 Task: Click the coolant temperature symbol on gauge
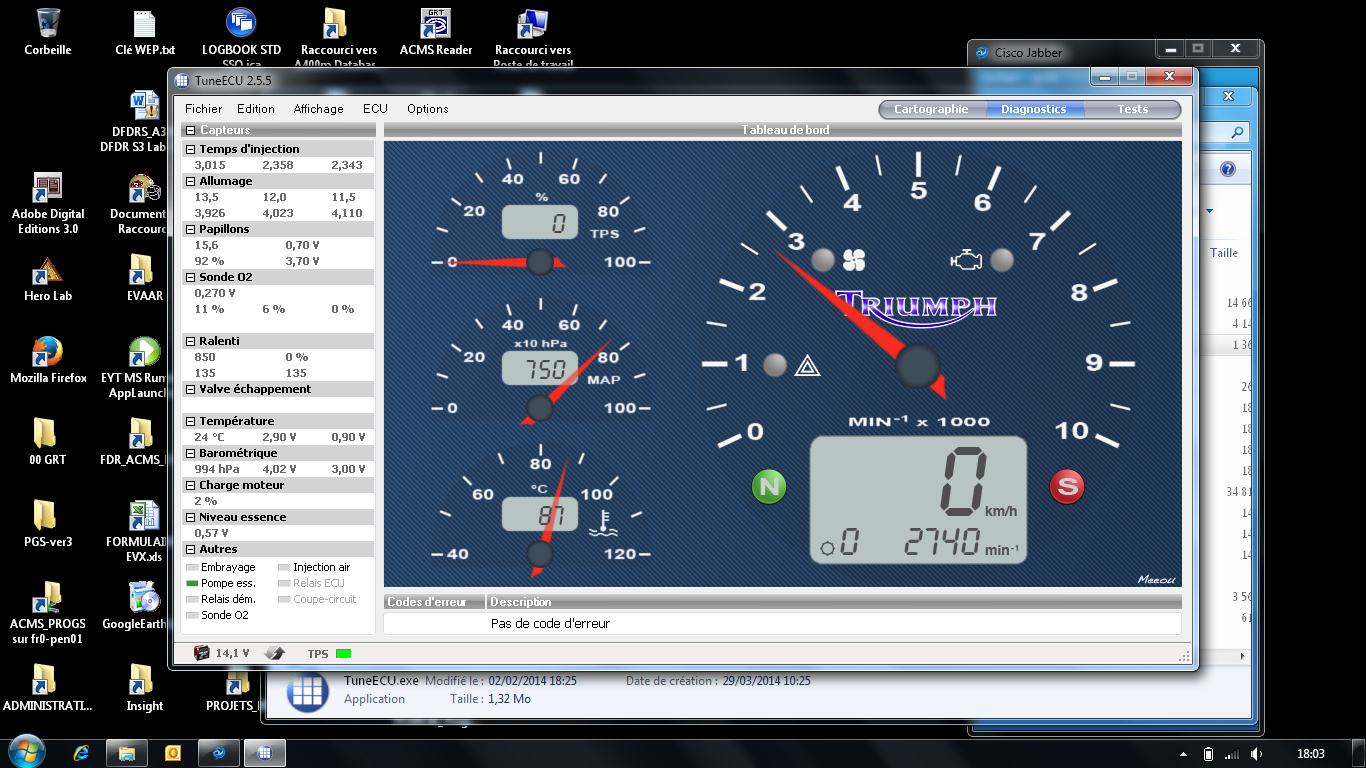pyautogui.click(x=603, y=522)
